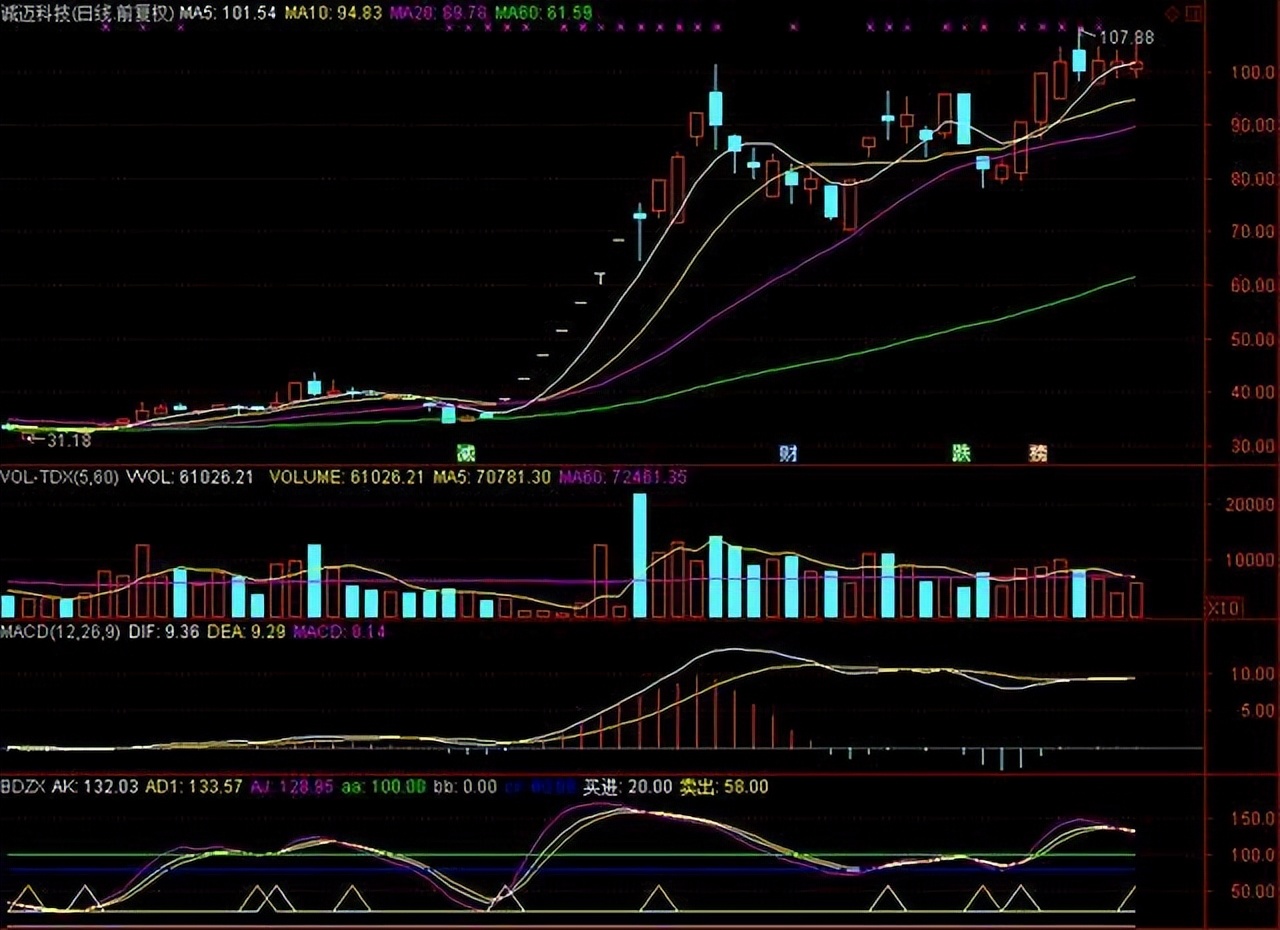Click the MACD(12,26,9) indicator name
This screenshot has width=1280, height=930.
pyautogui.click(x=60, y=632)
